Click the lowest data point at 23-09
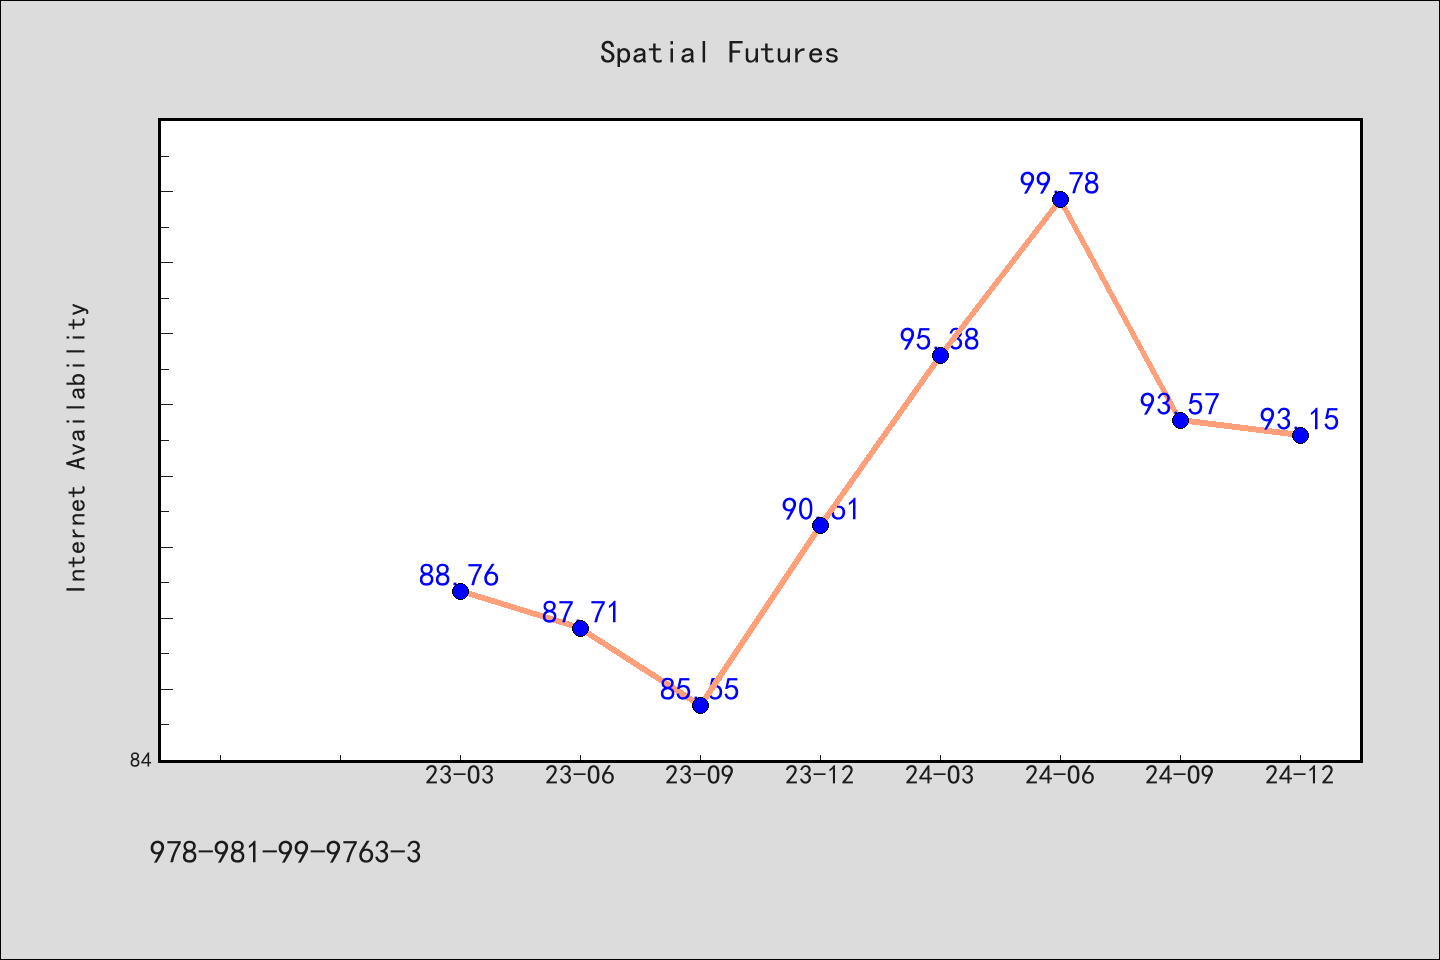1440x960 pixels. click(x=700, y=705)
